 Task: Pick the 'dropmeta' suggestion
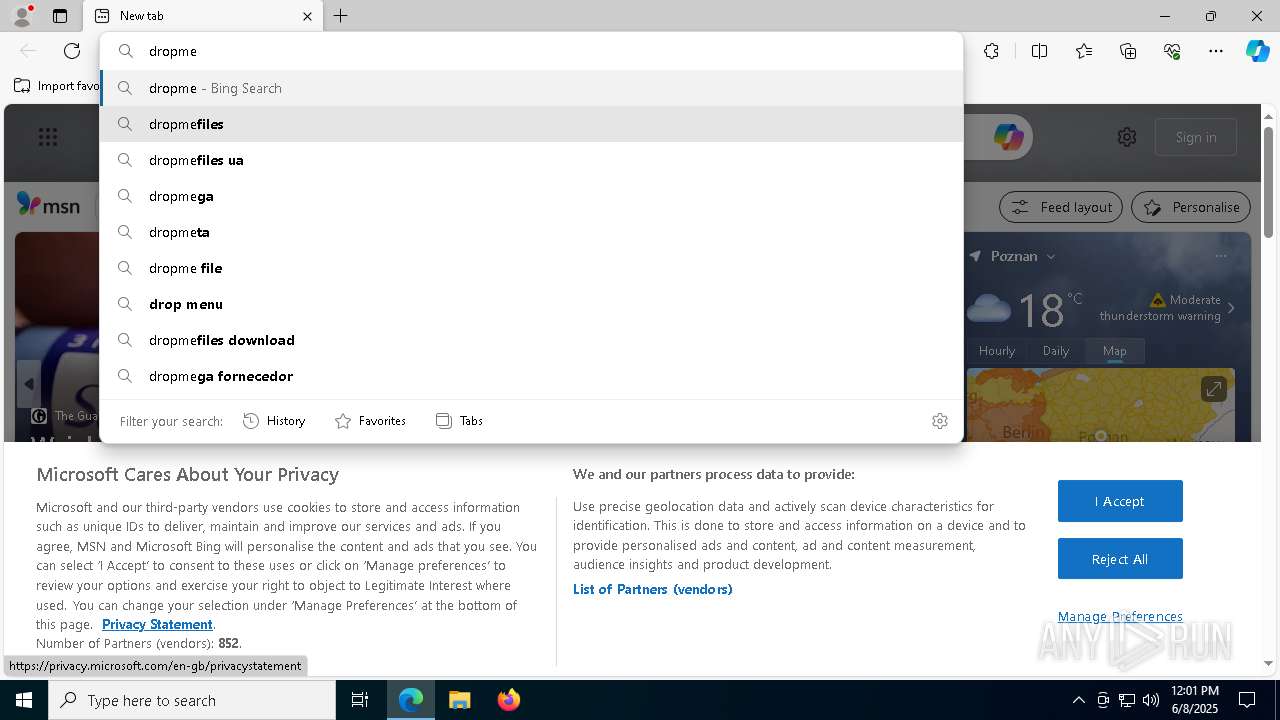tap(531, 232)
